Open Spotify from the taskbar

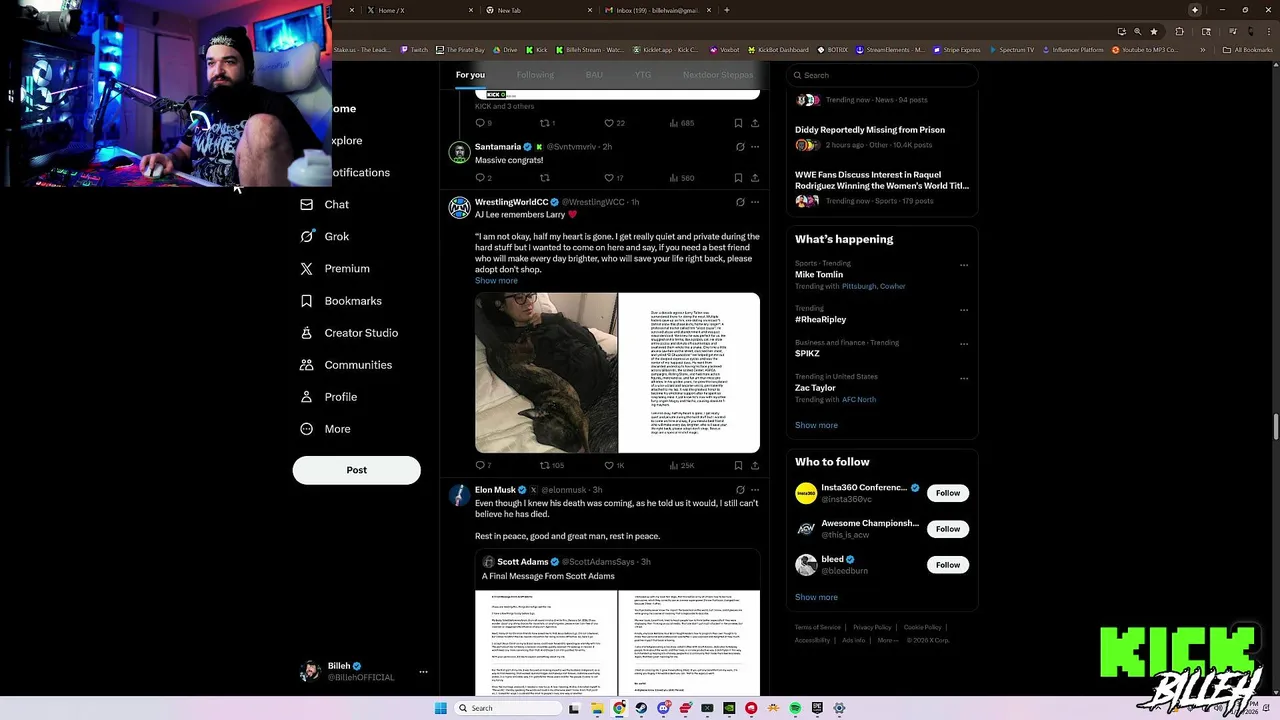click(795, 708)
